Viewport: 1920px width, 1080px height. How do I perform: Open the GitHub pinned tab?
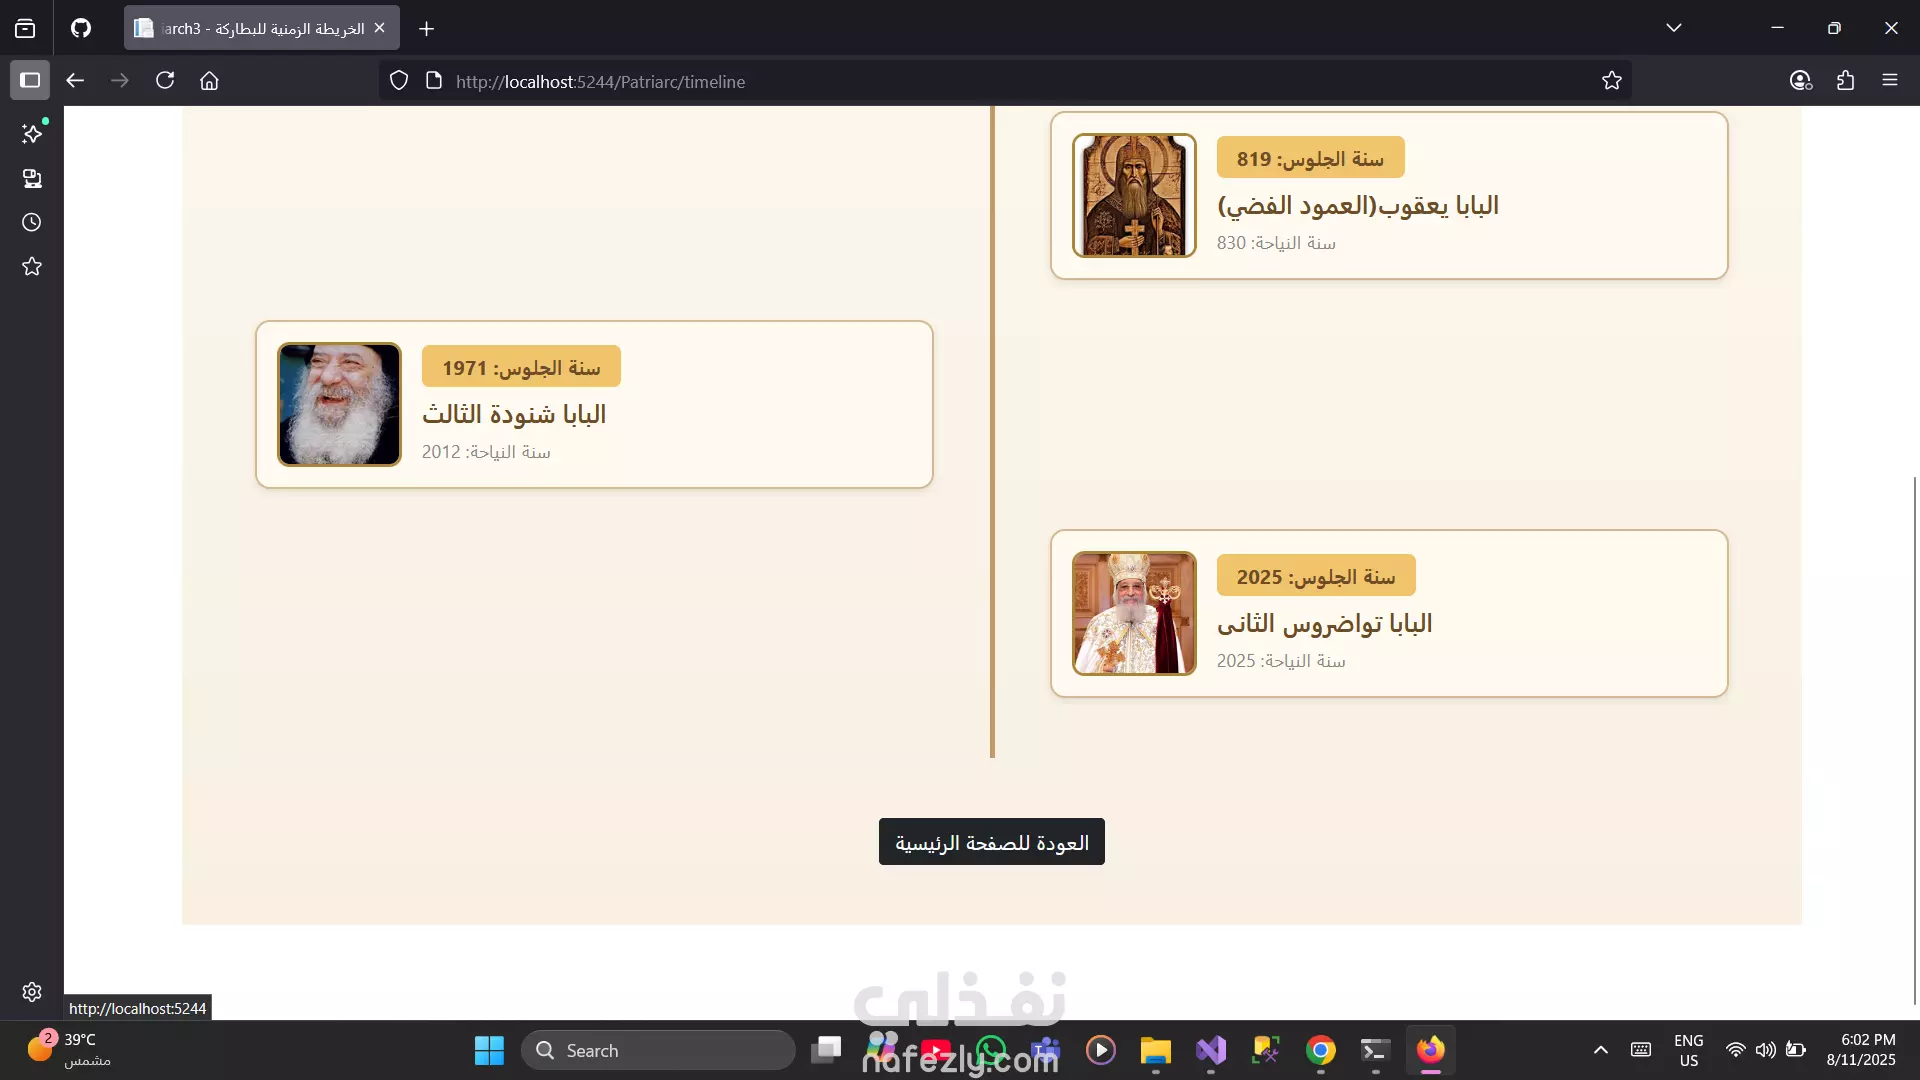pyautogui.click(x=81, y=28)
